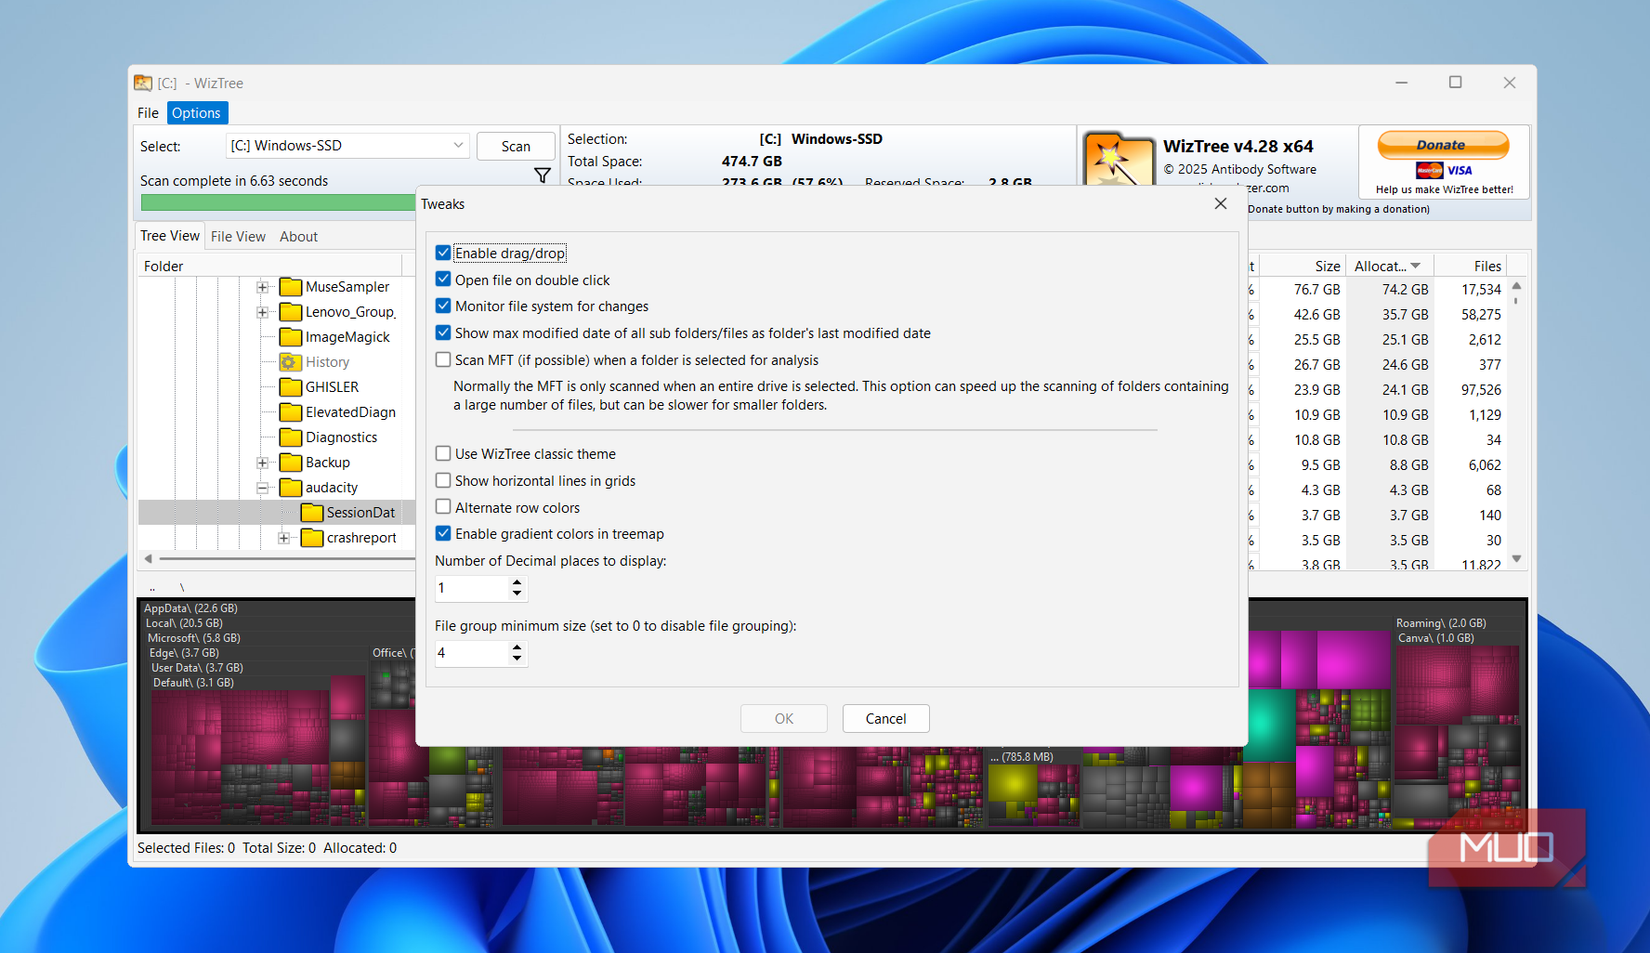
Task: Click the filter funnel icon
Action: tap(542, 175)
